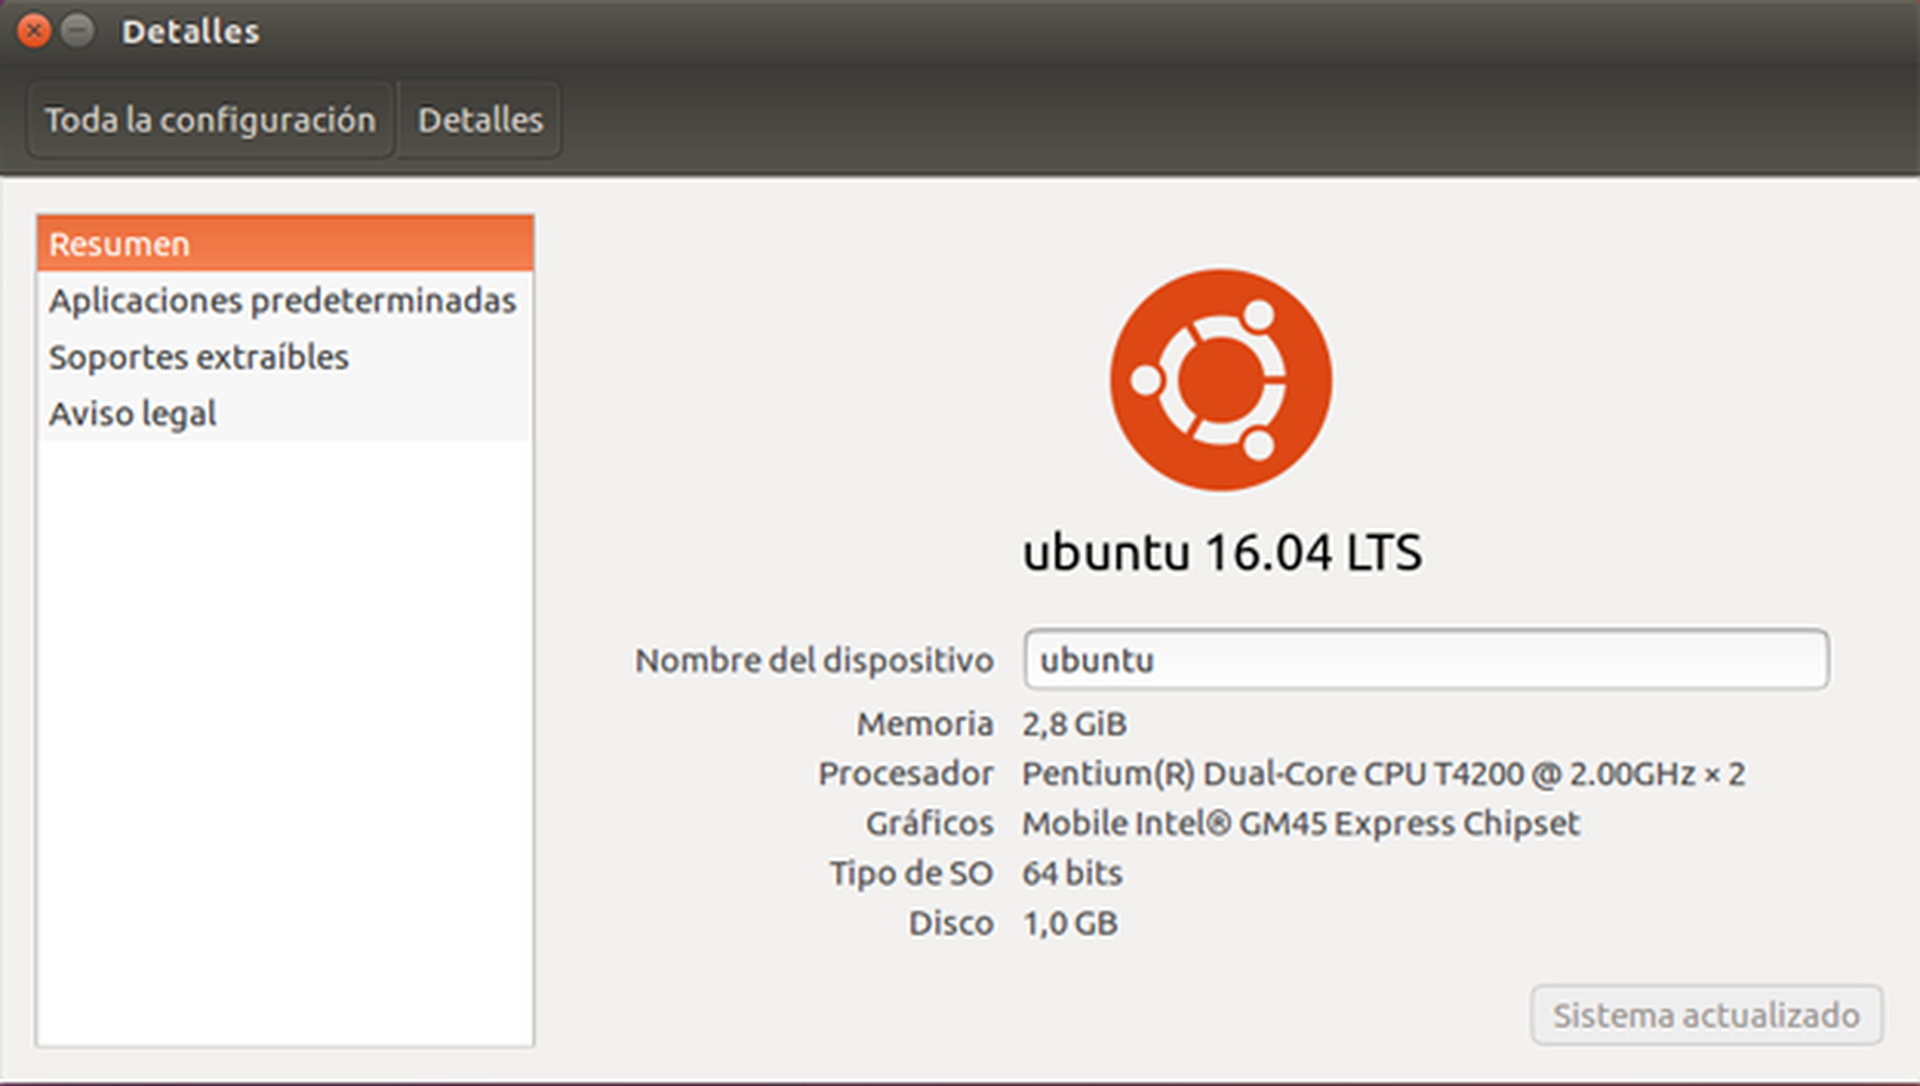Click the Nombre del dispositivo label
This screenshot has height=1086, width=1920.
815,660
